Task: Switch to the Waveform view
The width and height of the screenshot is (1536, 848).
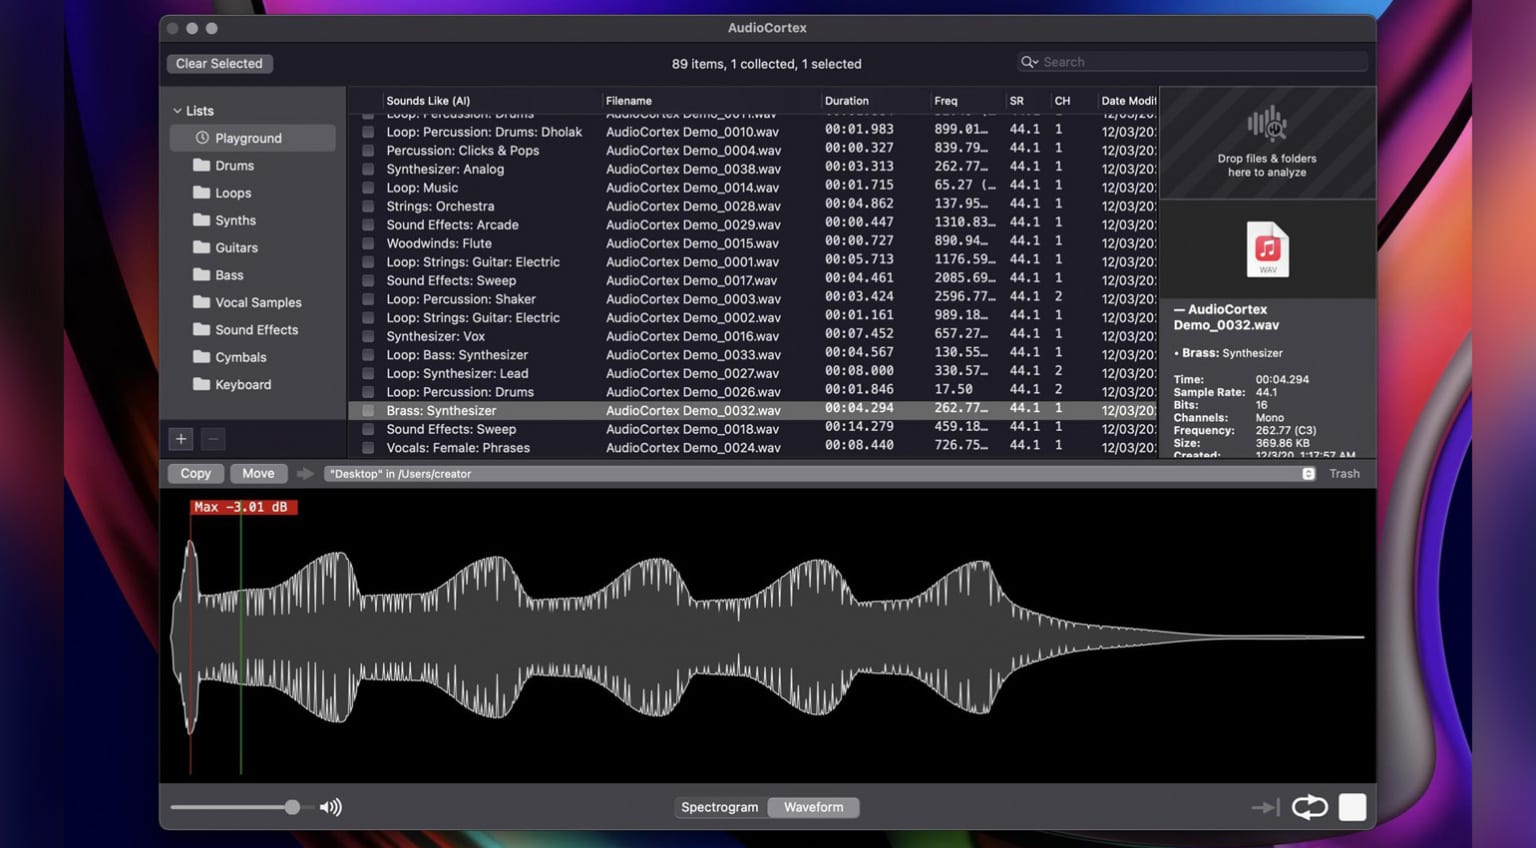Action: click(813, 807)
